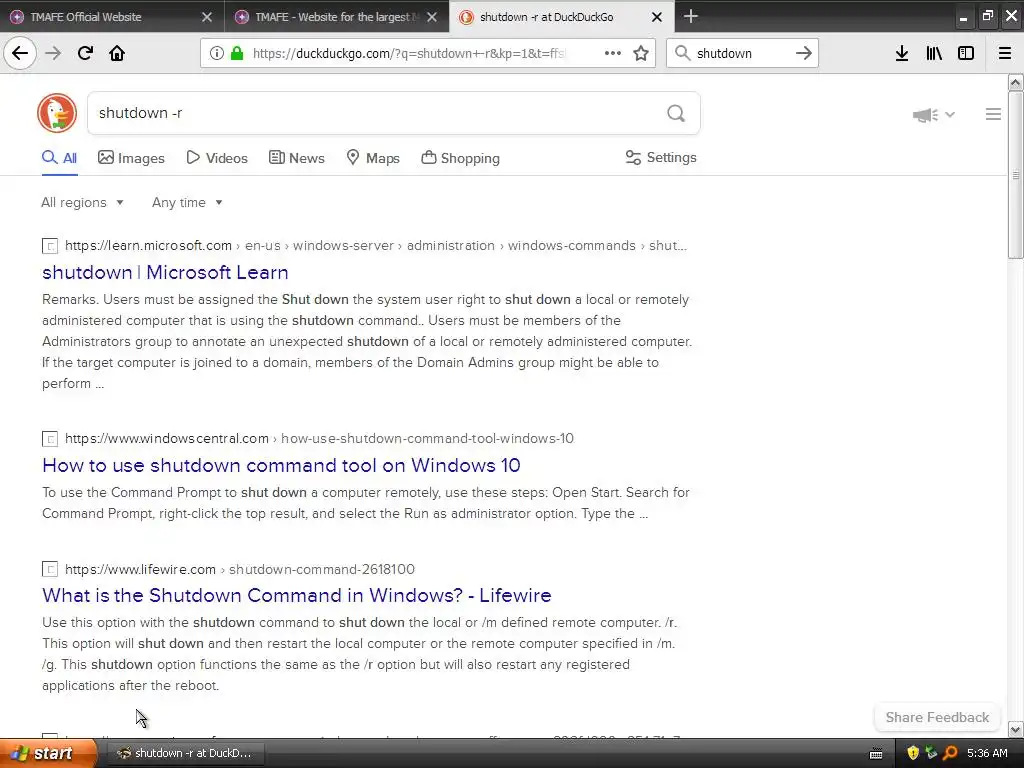Click the system clock 5:36 AM
Viewport: 1024px width, 768px height.
click(987, 753)
